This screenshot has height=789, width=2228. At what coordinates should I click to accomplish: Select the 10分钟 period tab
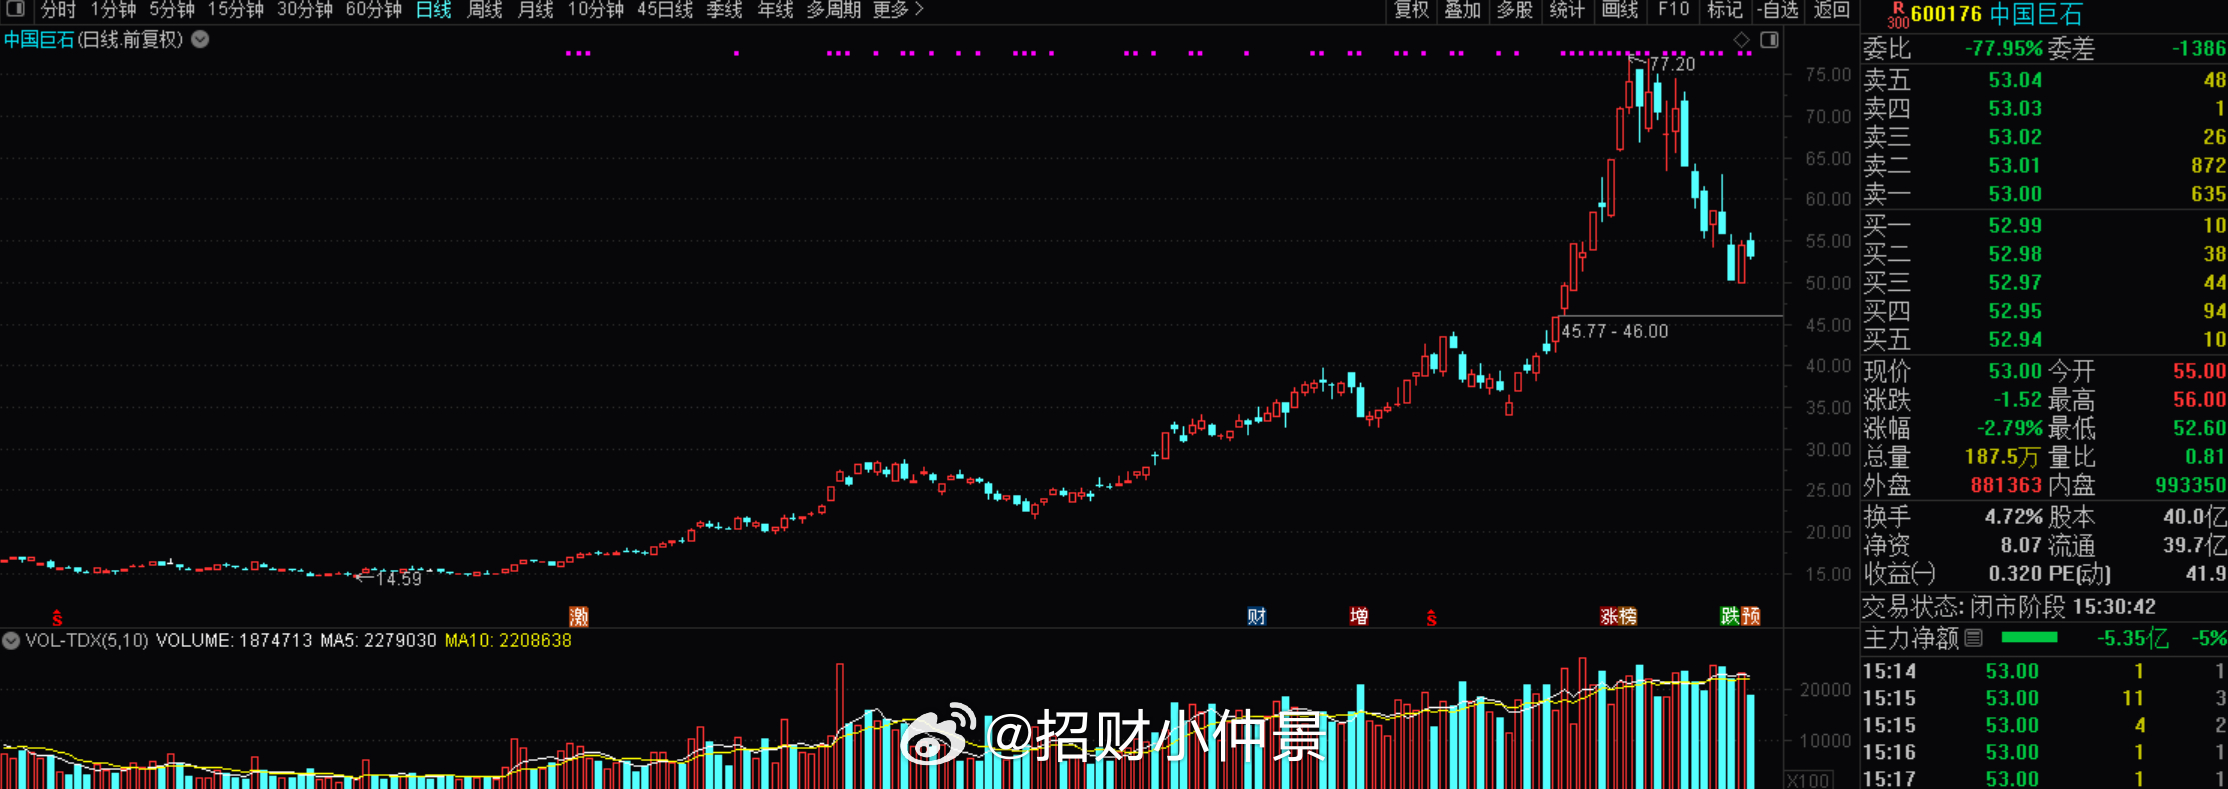595,10
